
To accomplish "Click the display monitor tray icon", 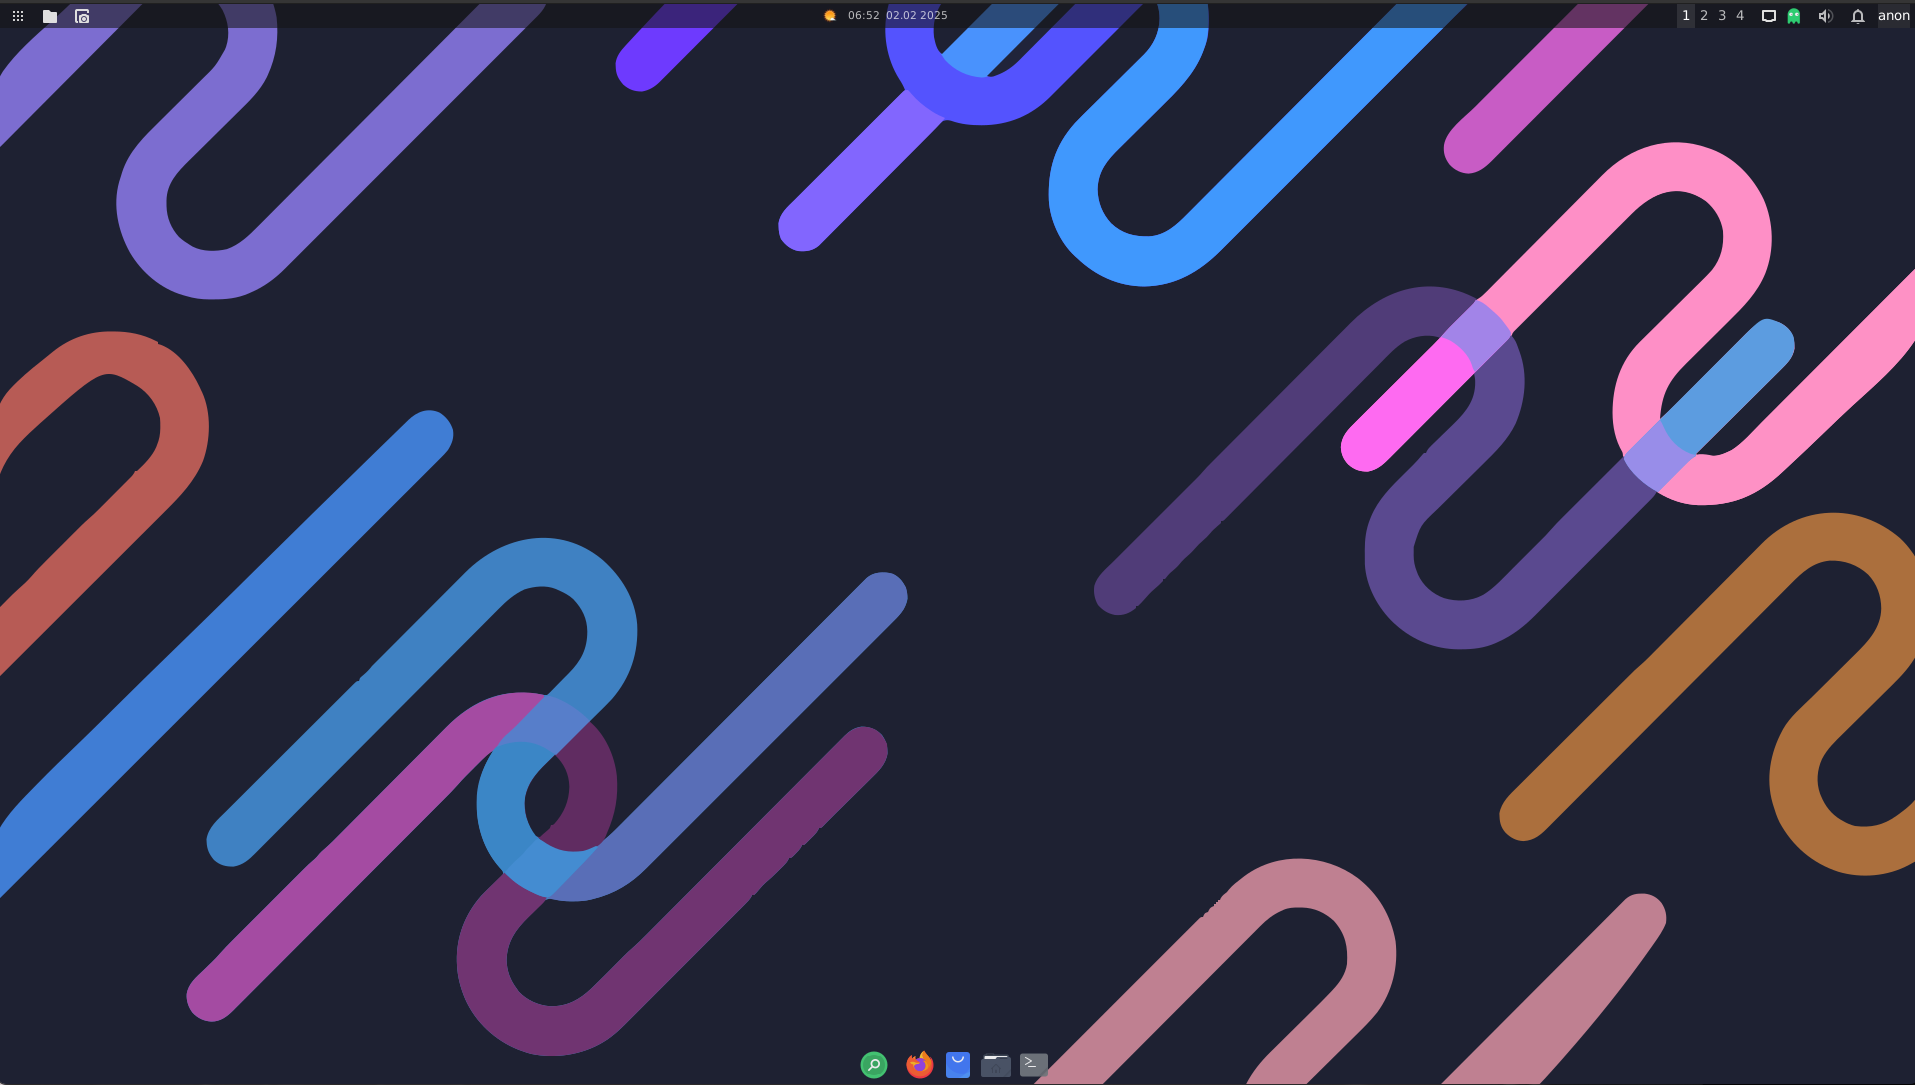I will [x=1768, y=16].
